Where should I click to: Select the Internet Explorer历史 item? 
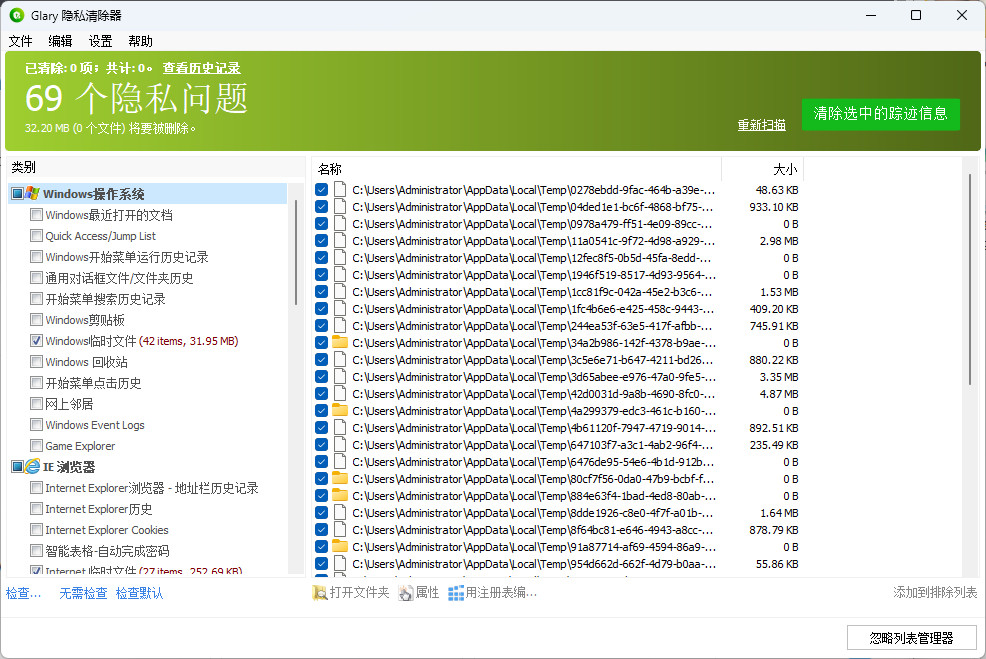(x=99, y=509)
